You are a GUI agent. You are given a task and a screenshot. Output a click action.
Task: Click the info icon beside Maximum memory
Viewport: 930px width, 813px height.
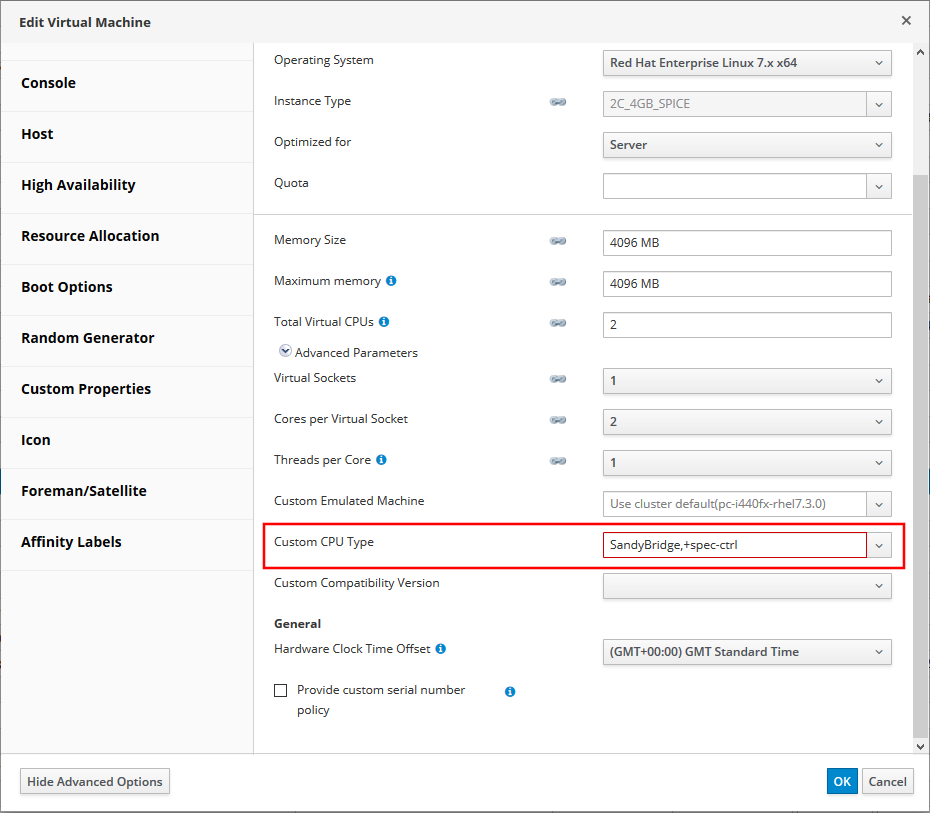pos(391,281)
